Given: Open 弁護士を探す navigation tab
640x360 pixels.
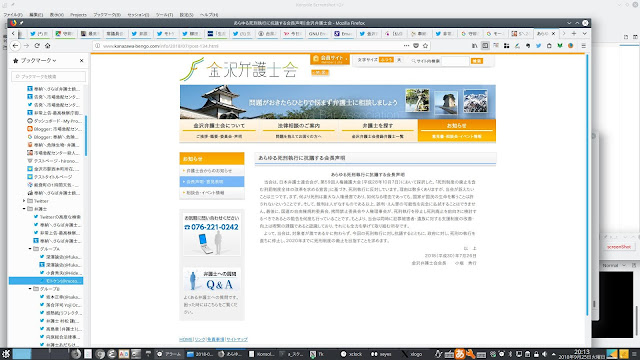Looking at the screenshot, I should click(378, 130).
